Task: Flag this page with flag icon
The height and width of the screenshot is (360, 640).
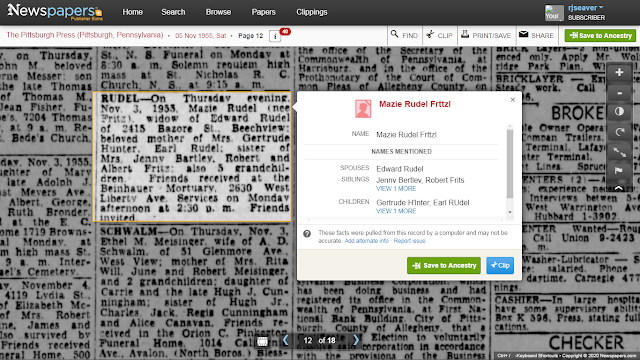Action: (619, 171)
